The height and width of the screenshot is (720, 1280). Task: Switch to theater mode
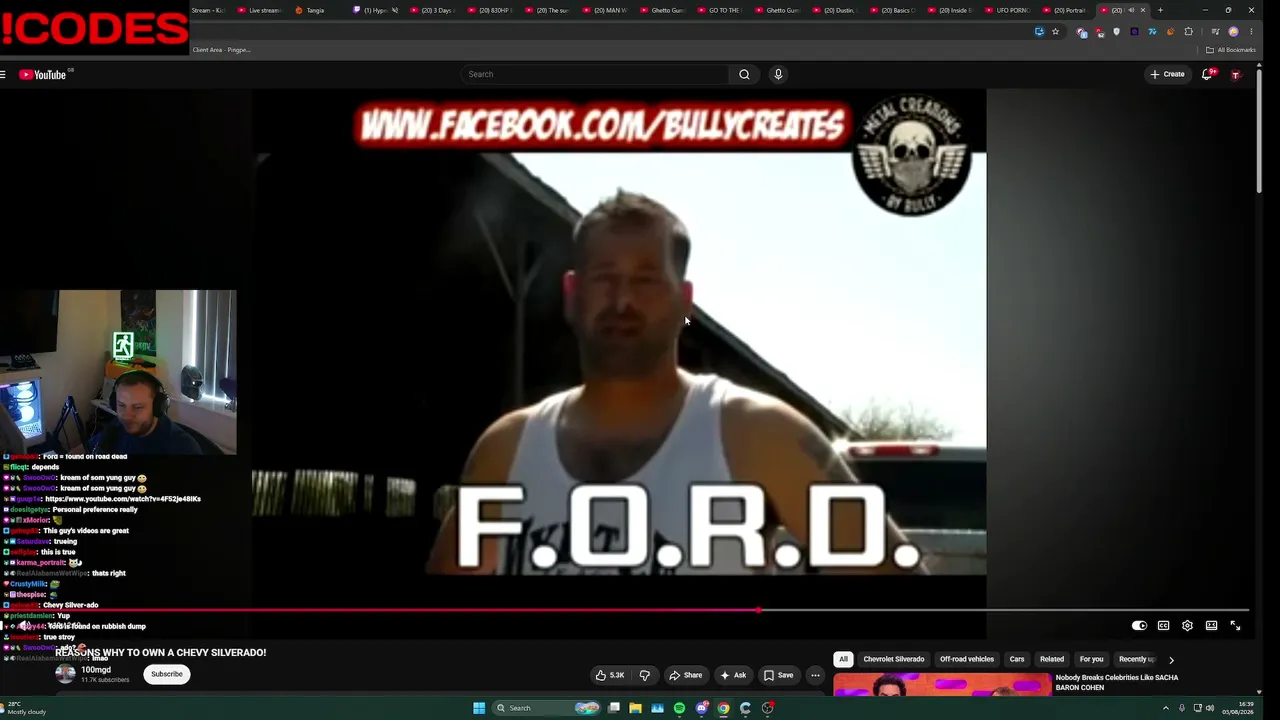[x=1211, y=626]
